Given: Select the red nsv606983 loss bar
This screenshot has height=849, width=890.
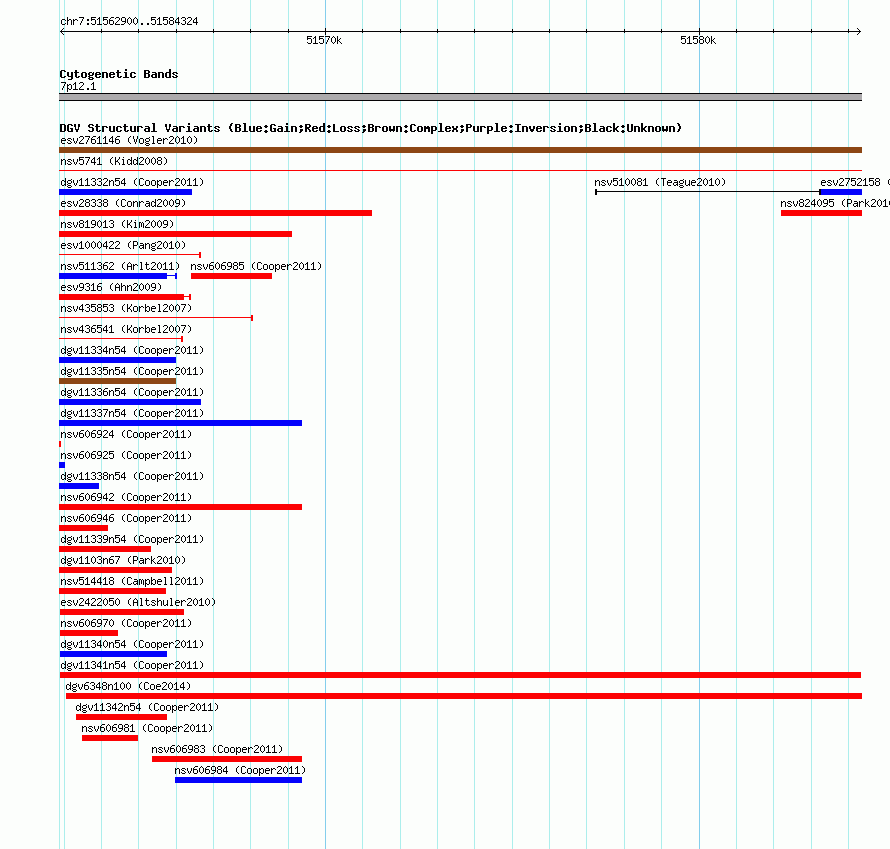Looking at the screenshot, I should [227, 759].
